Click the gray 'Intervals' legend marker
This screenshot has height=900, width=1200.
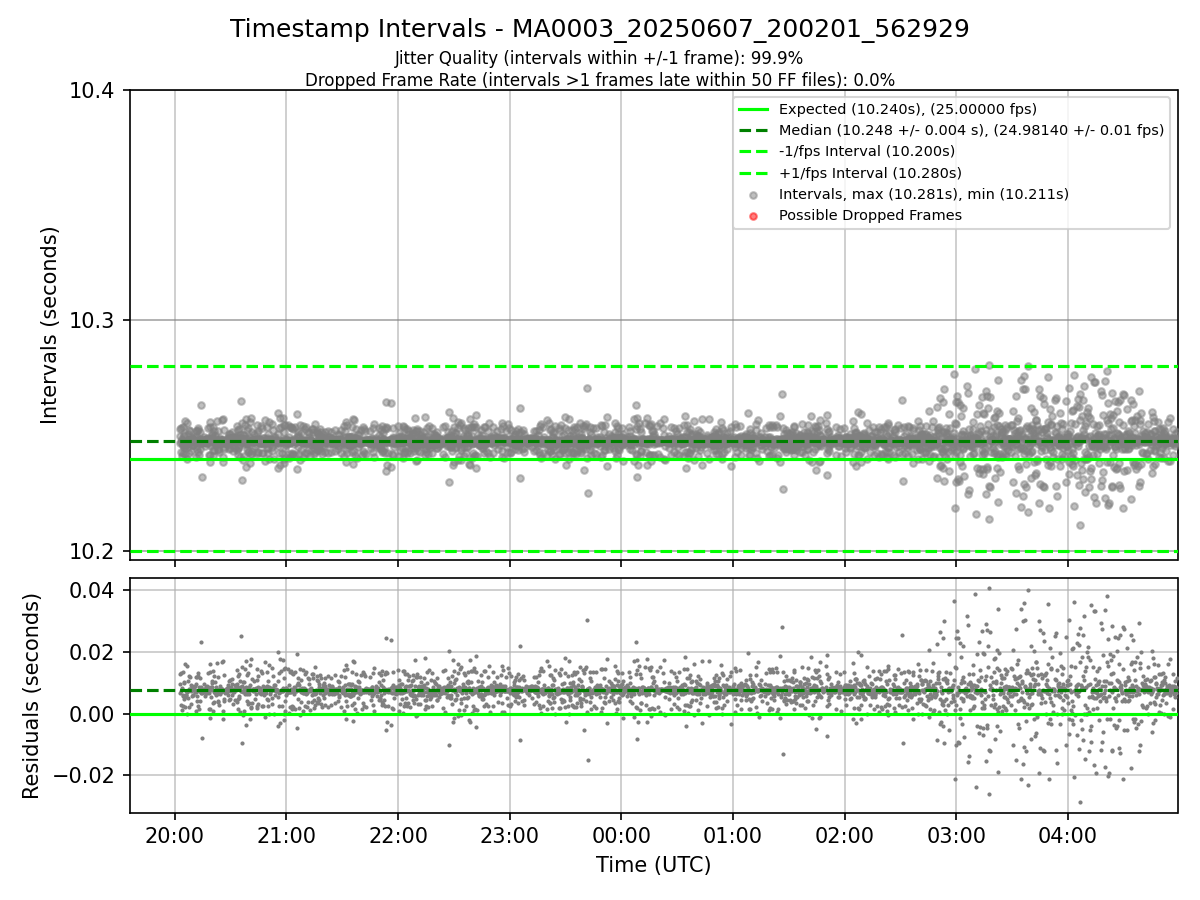754,195
